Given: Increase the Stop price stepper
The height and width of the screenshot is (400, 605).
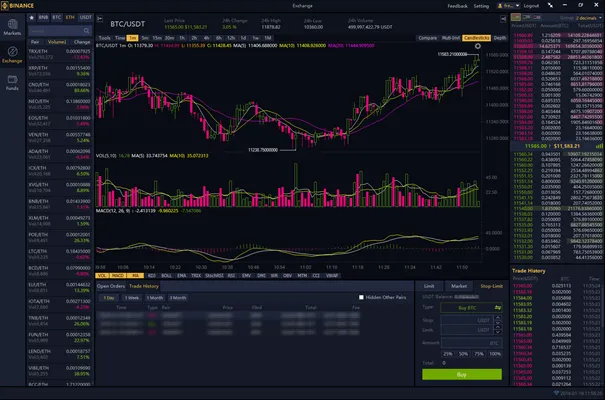Looking at the screenshot, I should pyautogui.click(x=498, y=318).
